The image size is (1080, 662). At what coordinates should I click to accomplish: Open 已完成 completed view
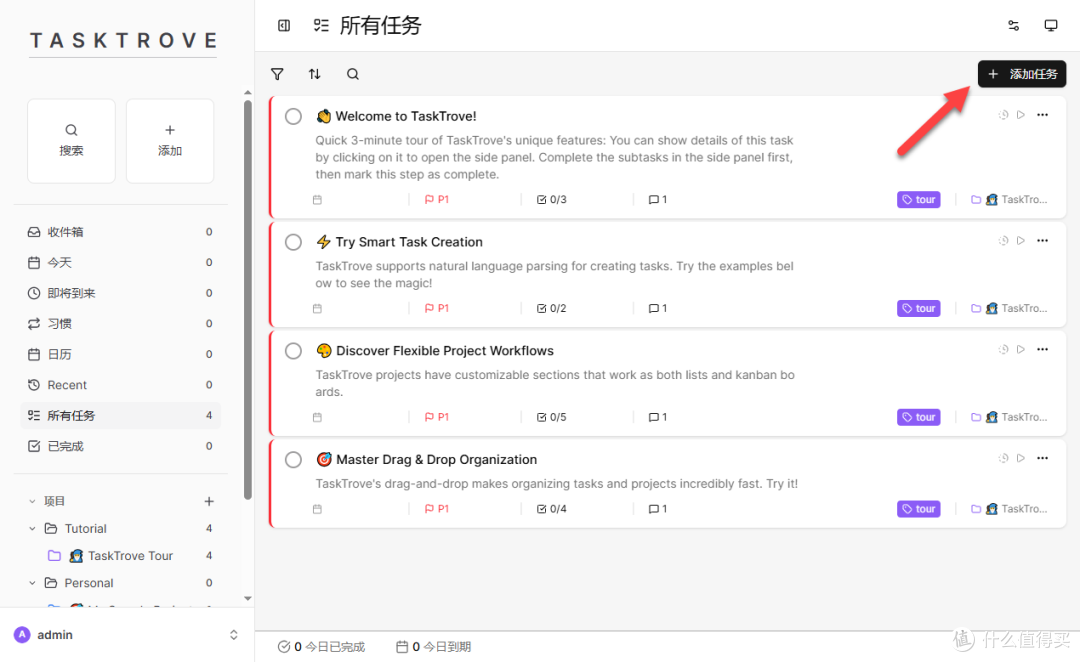[x=121, y=446]
